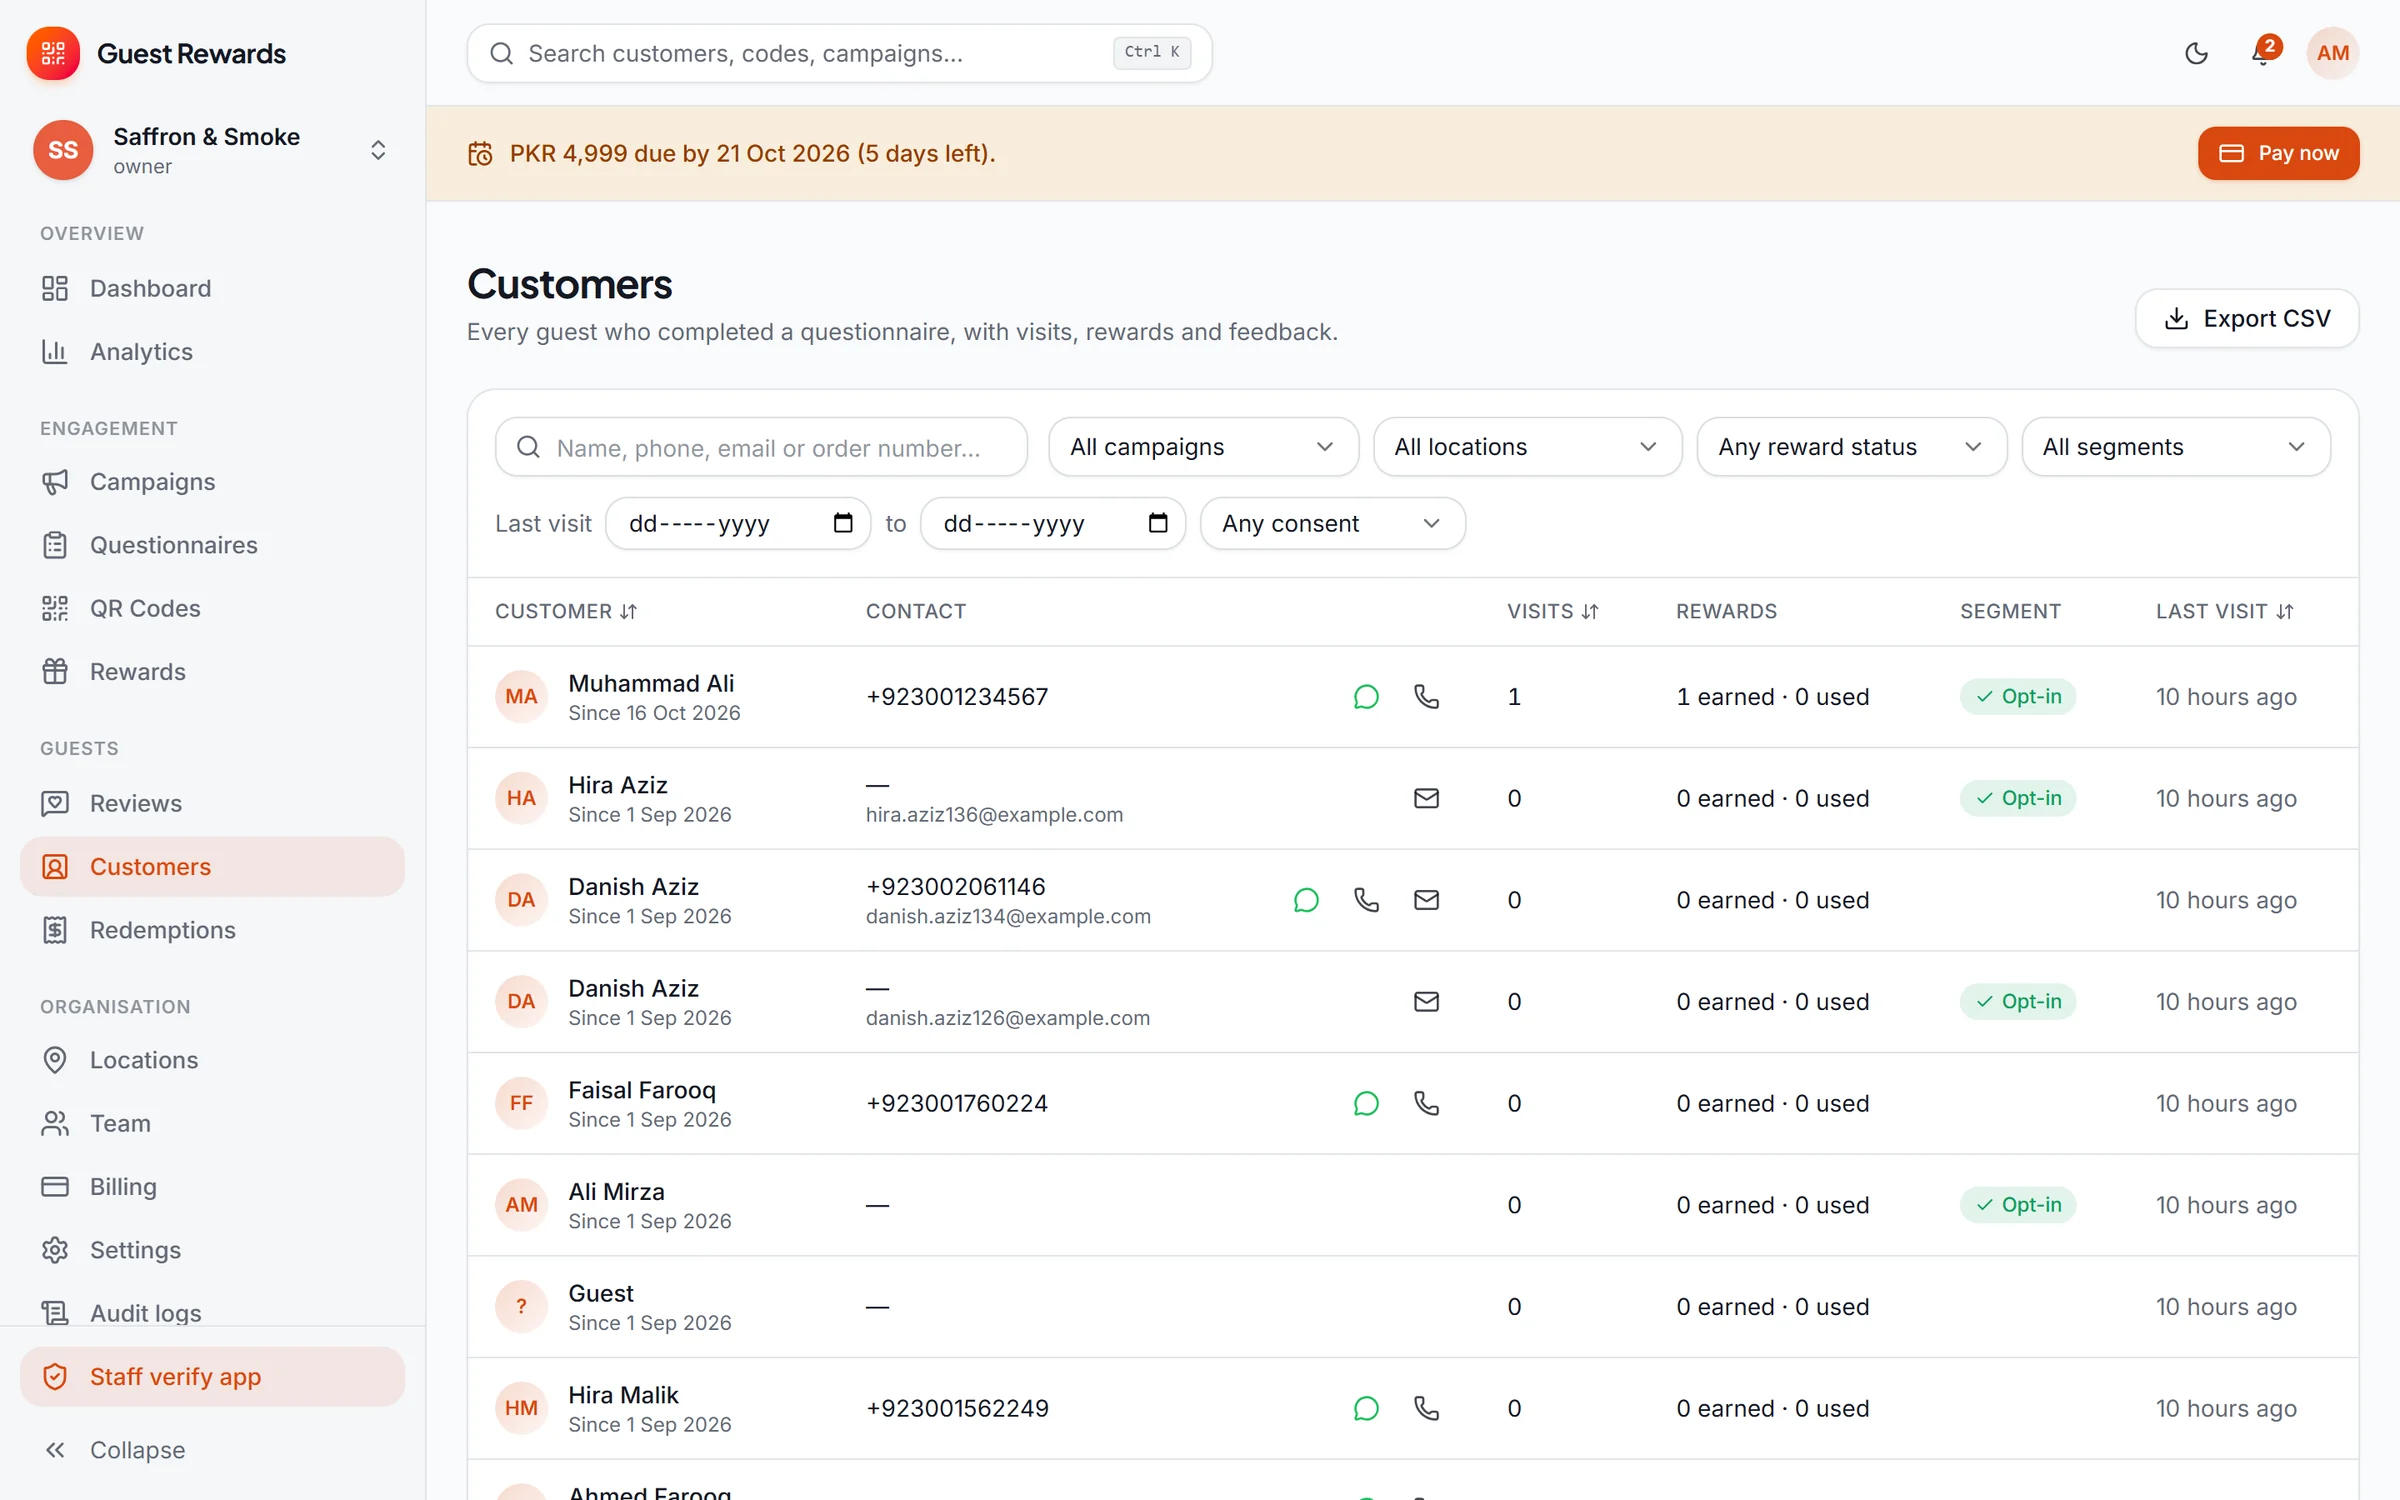Call Muhammad Ali via phone icon
The image size is (2400, 1500).
[x=1426, y=697]
